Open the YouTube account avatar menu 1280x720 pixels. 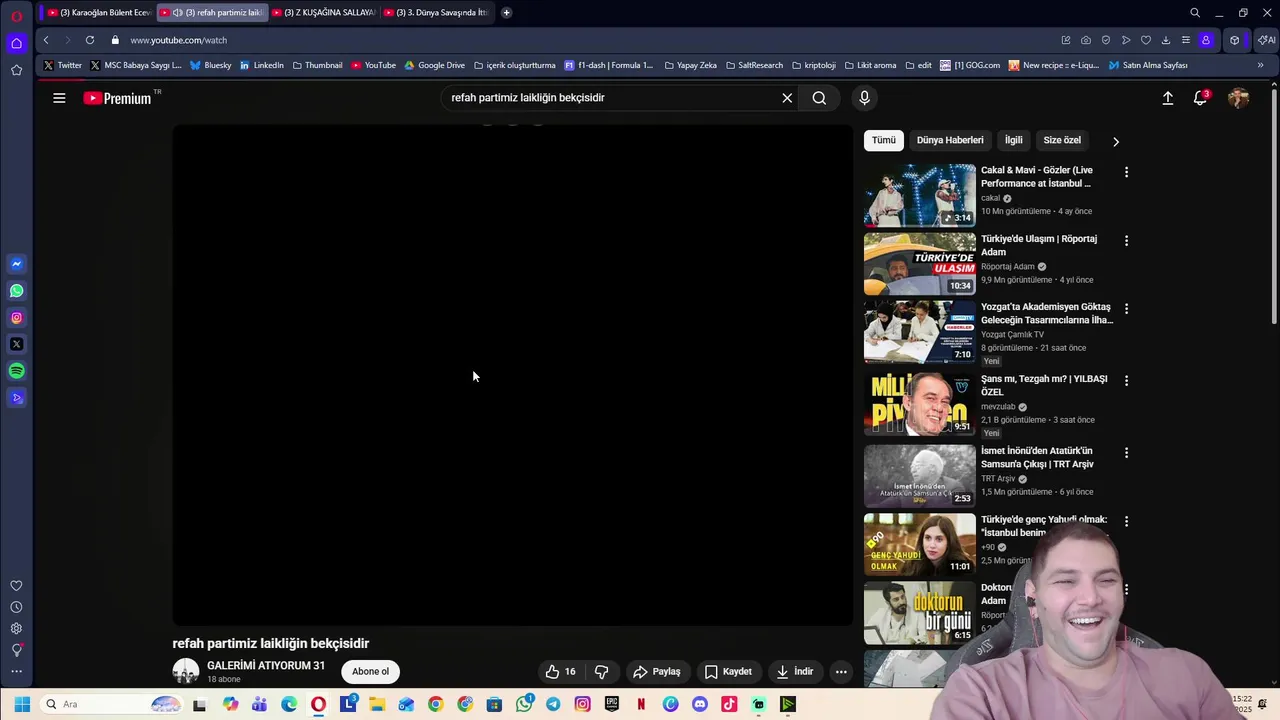1238,98
